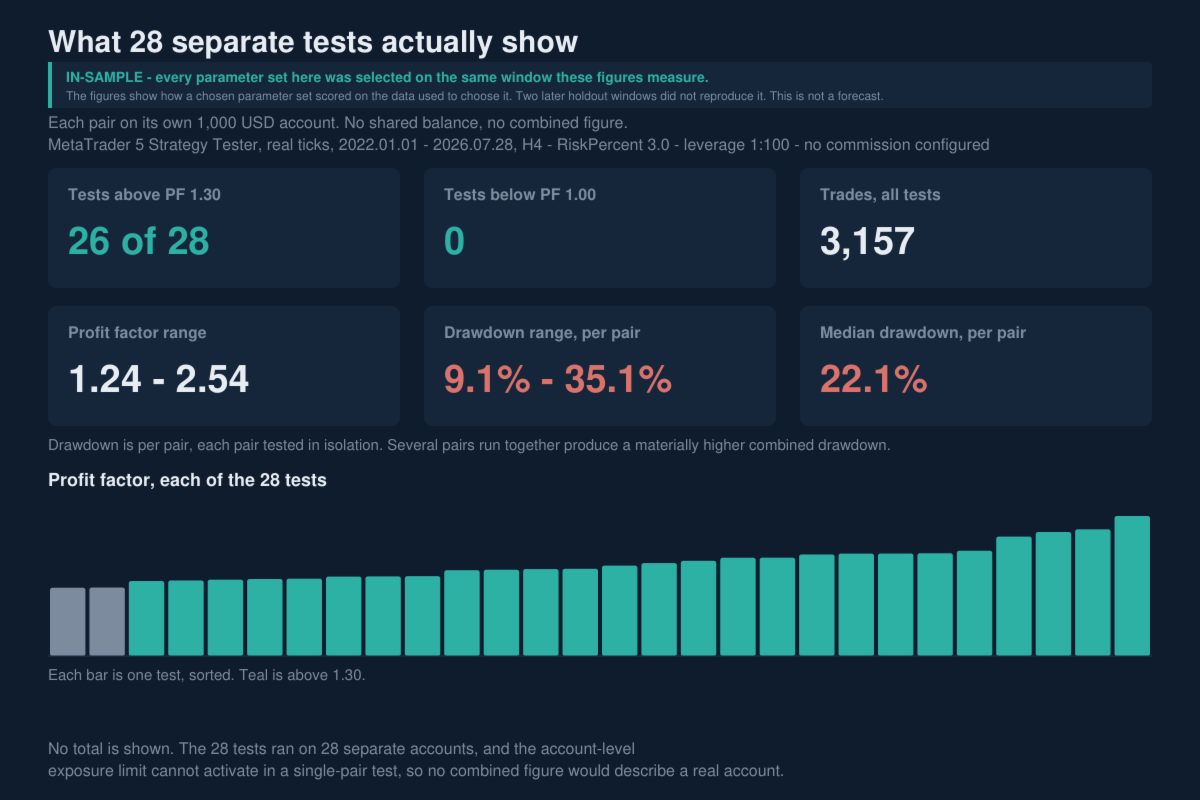The image size is (1200, 800).
Task: Click the 'Profit factor, each of the 28 tests' heading
Action: 187,480
